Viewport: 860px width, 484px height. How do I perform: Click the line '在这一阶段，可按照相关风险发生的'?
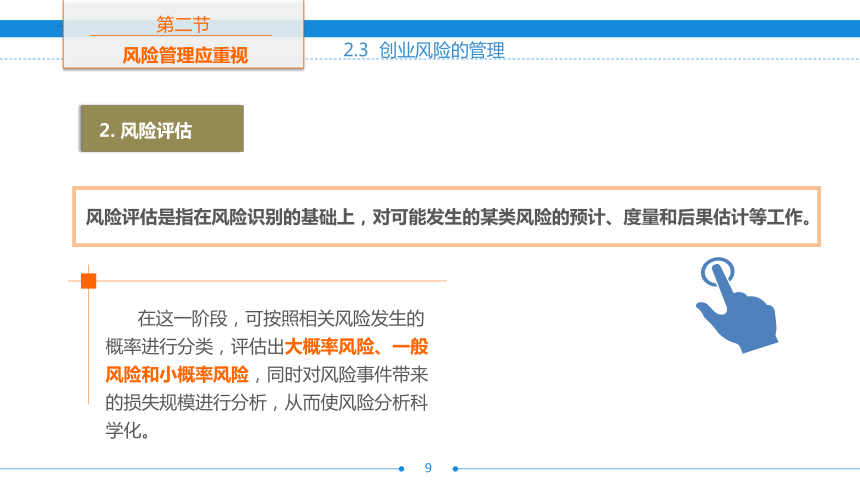coord(281,318)
